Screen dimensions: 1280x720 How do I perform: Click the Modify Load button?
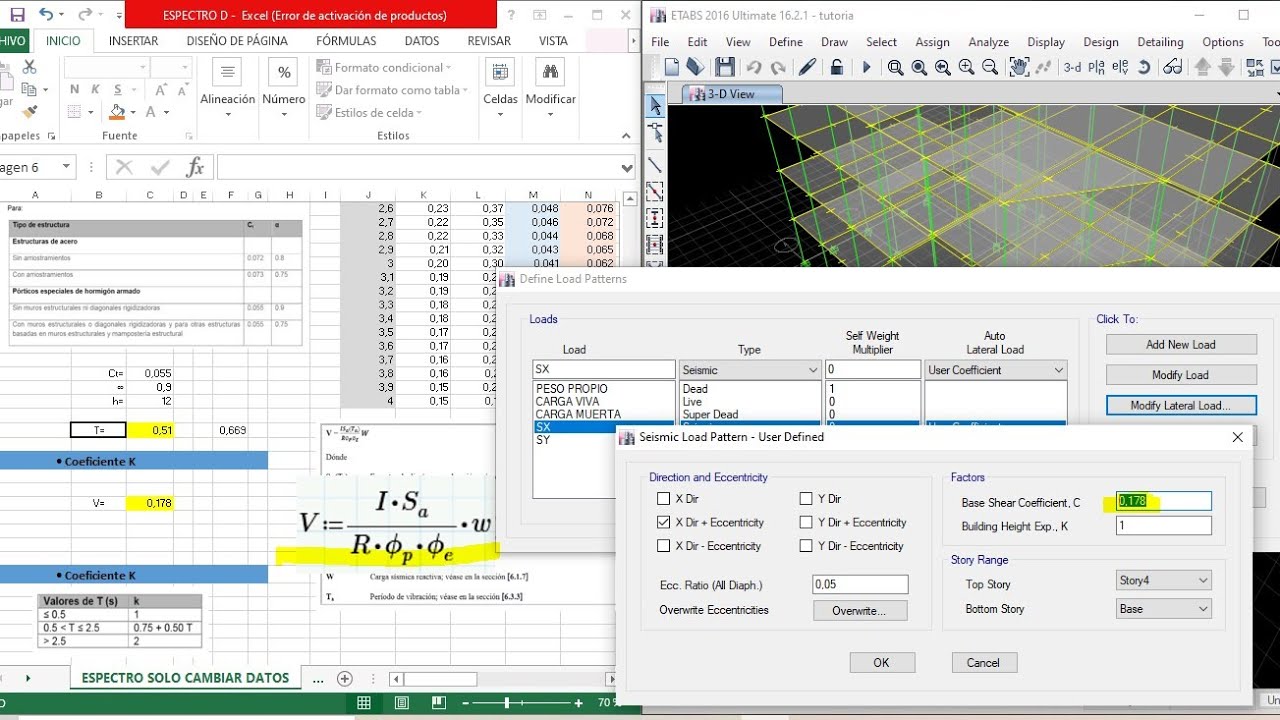pyautogui.click(x=1181, y=375)
